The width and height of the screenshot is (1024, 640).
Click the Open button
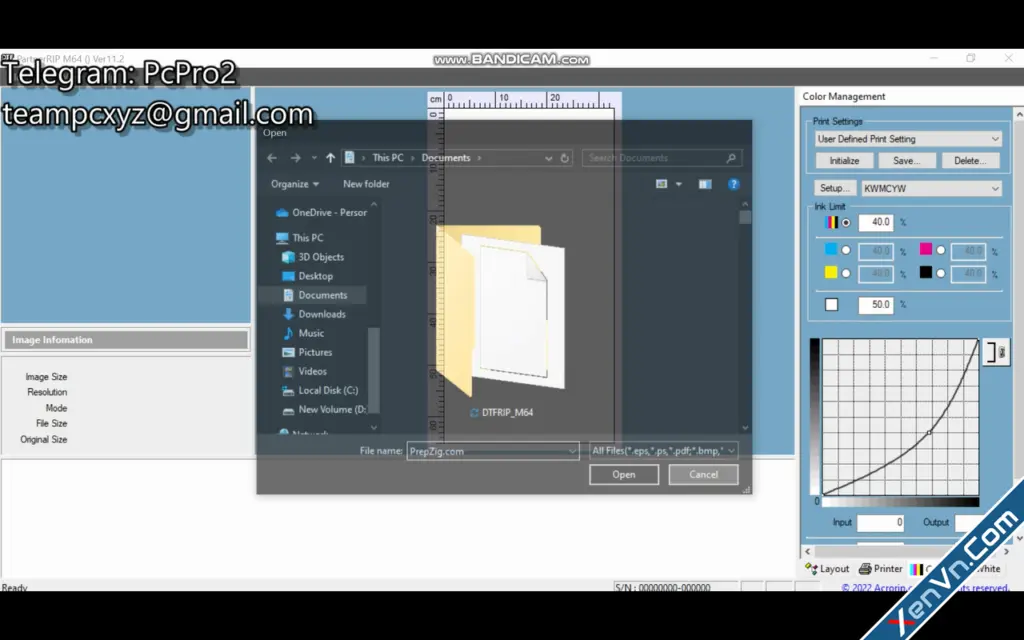pyautogui.click(x=624, y=475)
